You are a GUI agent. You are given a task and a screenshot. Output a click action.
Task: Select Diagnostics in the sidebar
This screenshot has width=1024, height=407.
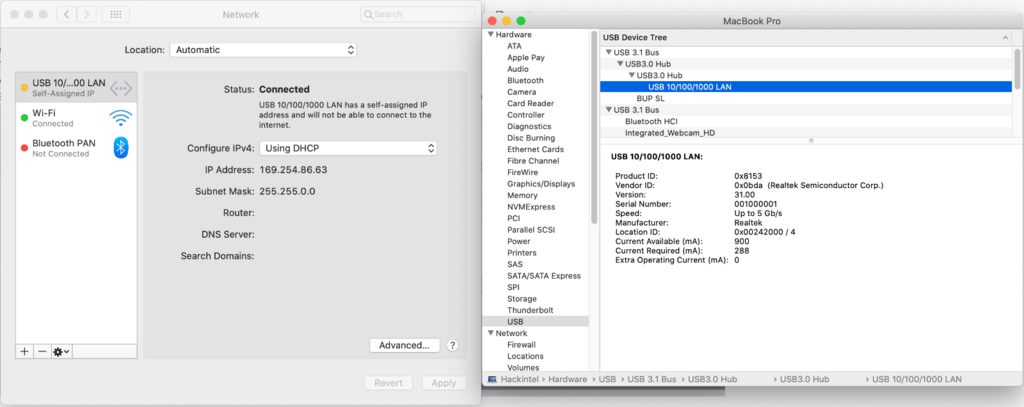(529, 126)
